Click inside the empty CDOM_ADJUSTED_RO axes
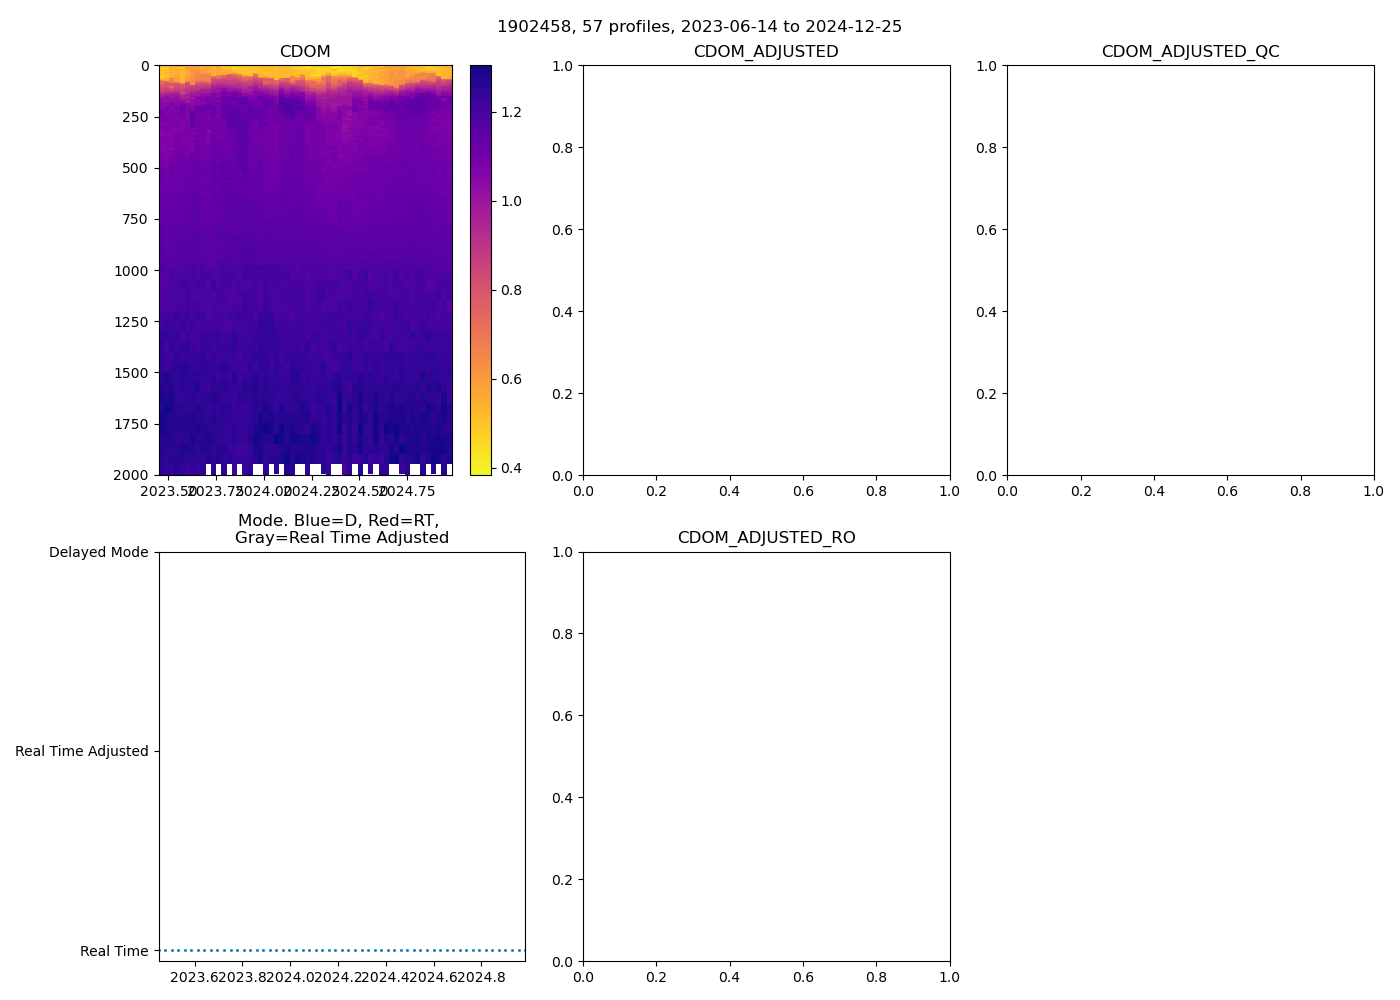The image size is (1400, 1000). point(766,756)
